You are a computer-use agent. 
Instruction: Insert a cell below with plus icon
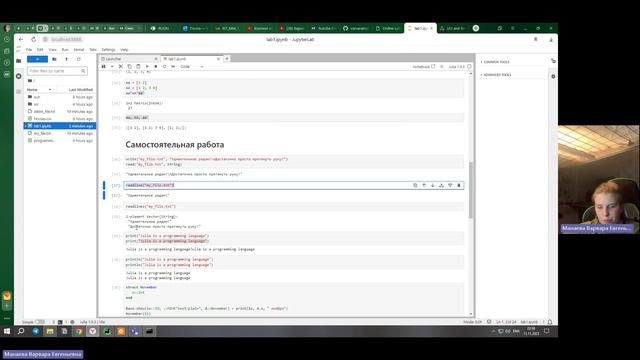click(x=112, y=67)
